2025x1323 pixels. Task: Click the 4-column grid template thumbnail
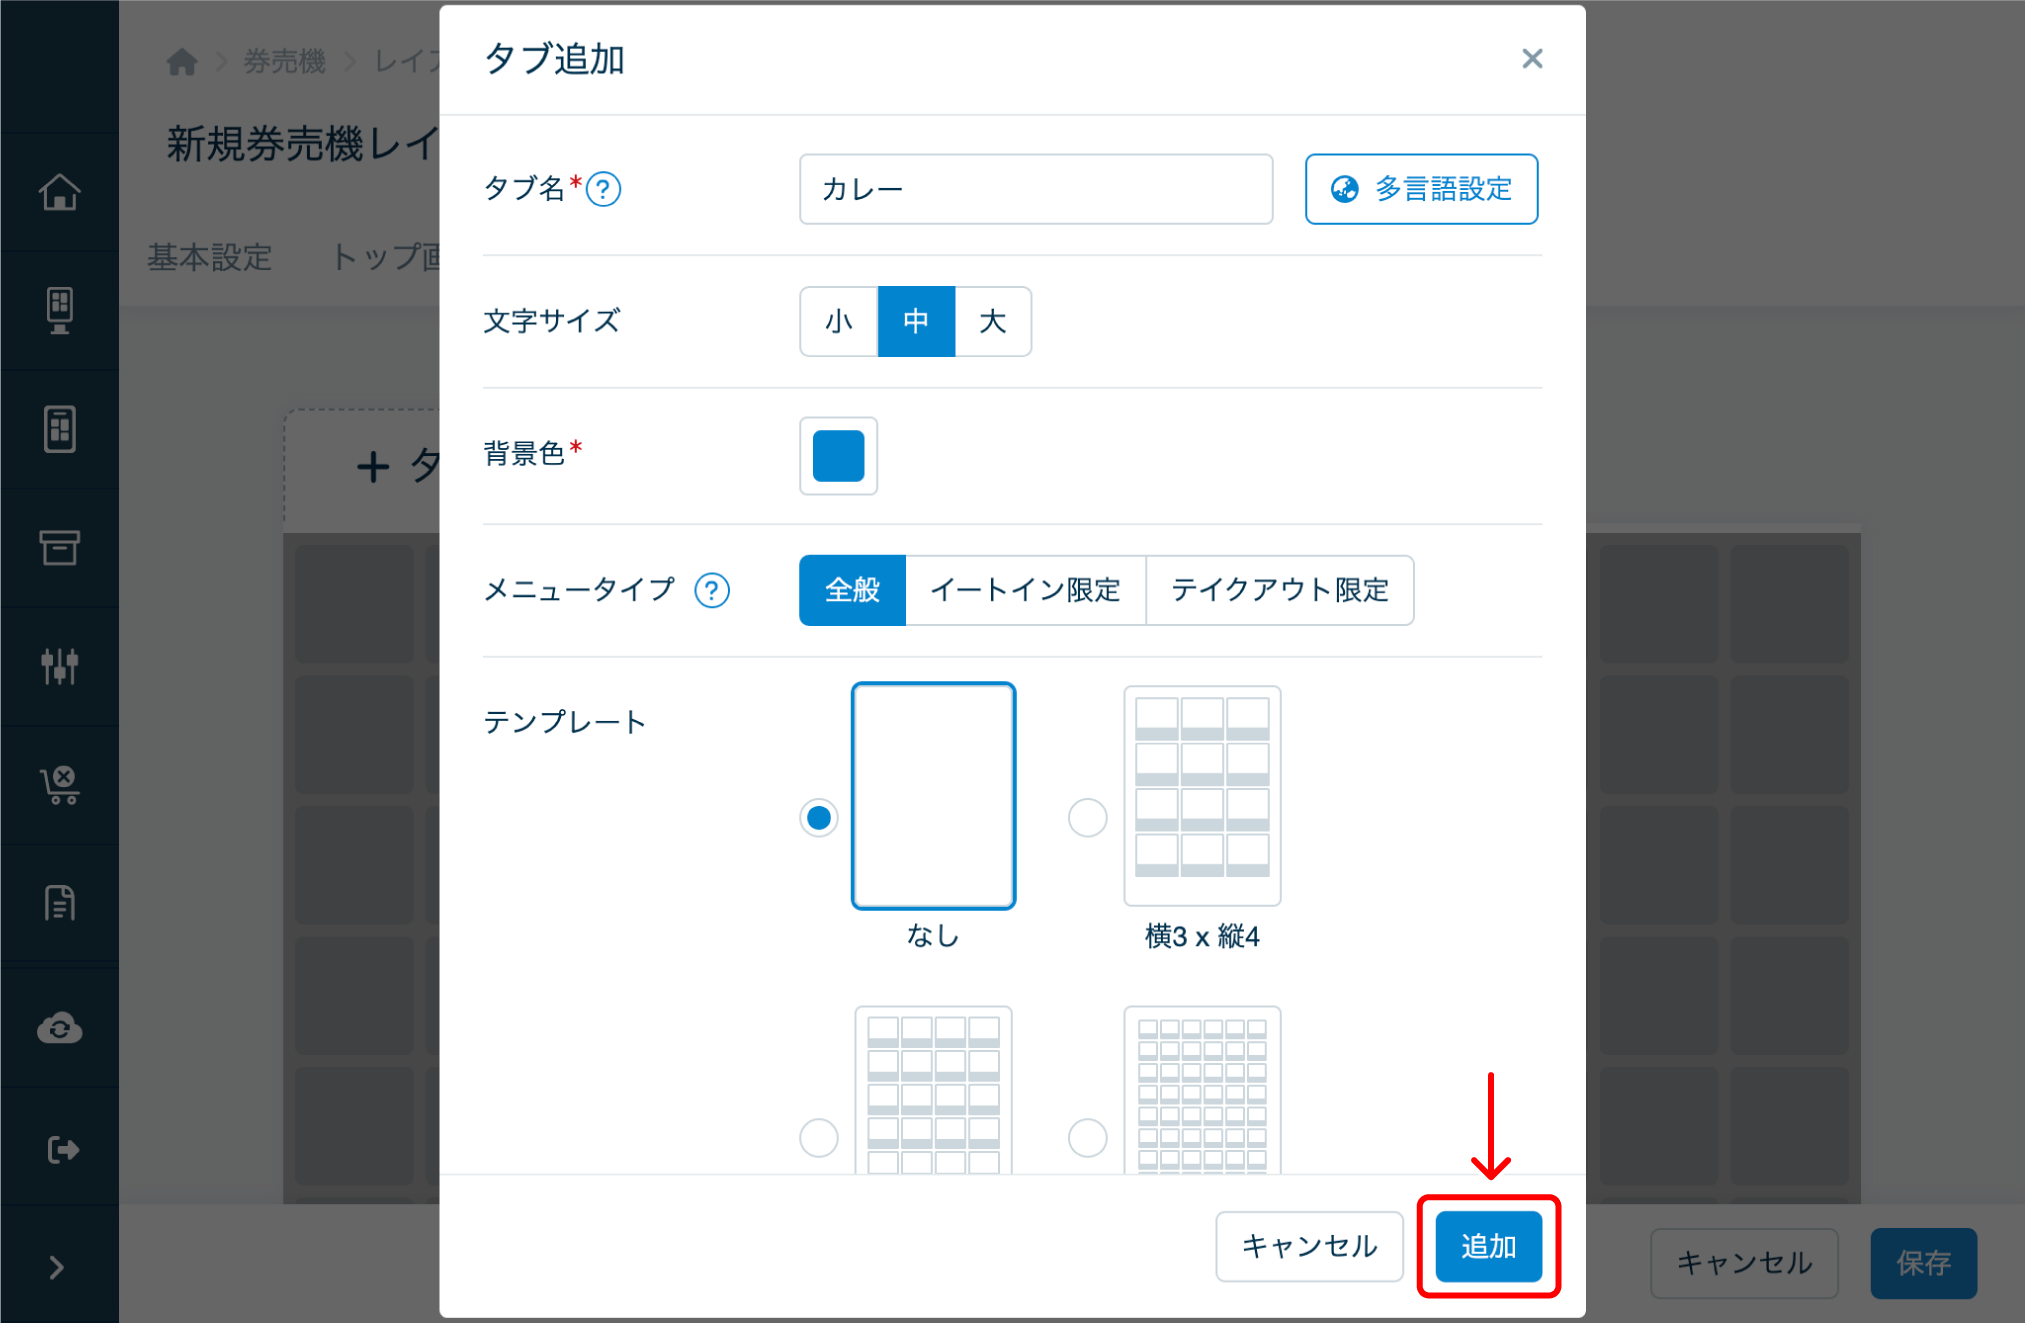pyautogui.click(x=933, y=1090)
